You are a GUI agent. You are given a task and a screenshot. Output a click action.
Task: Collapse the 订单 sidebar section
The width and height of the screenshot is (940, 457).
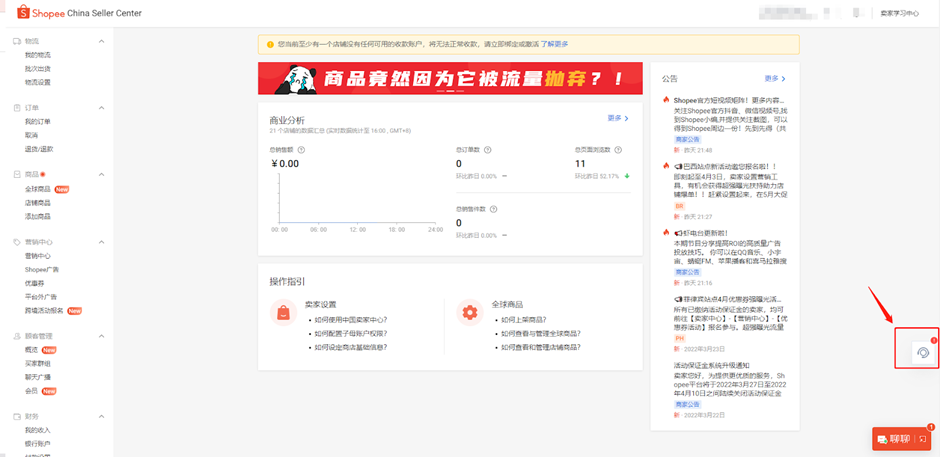pos(101,108)
